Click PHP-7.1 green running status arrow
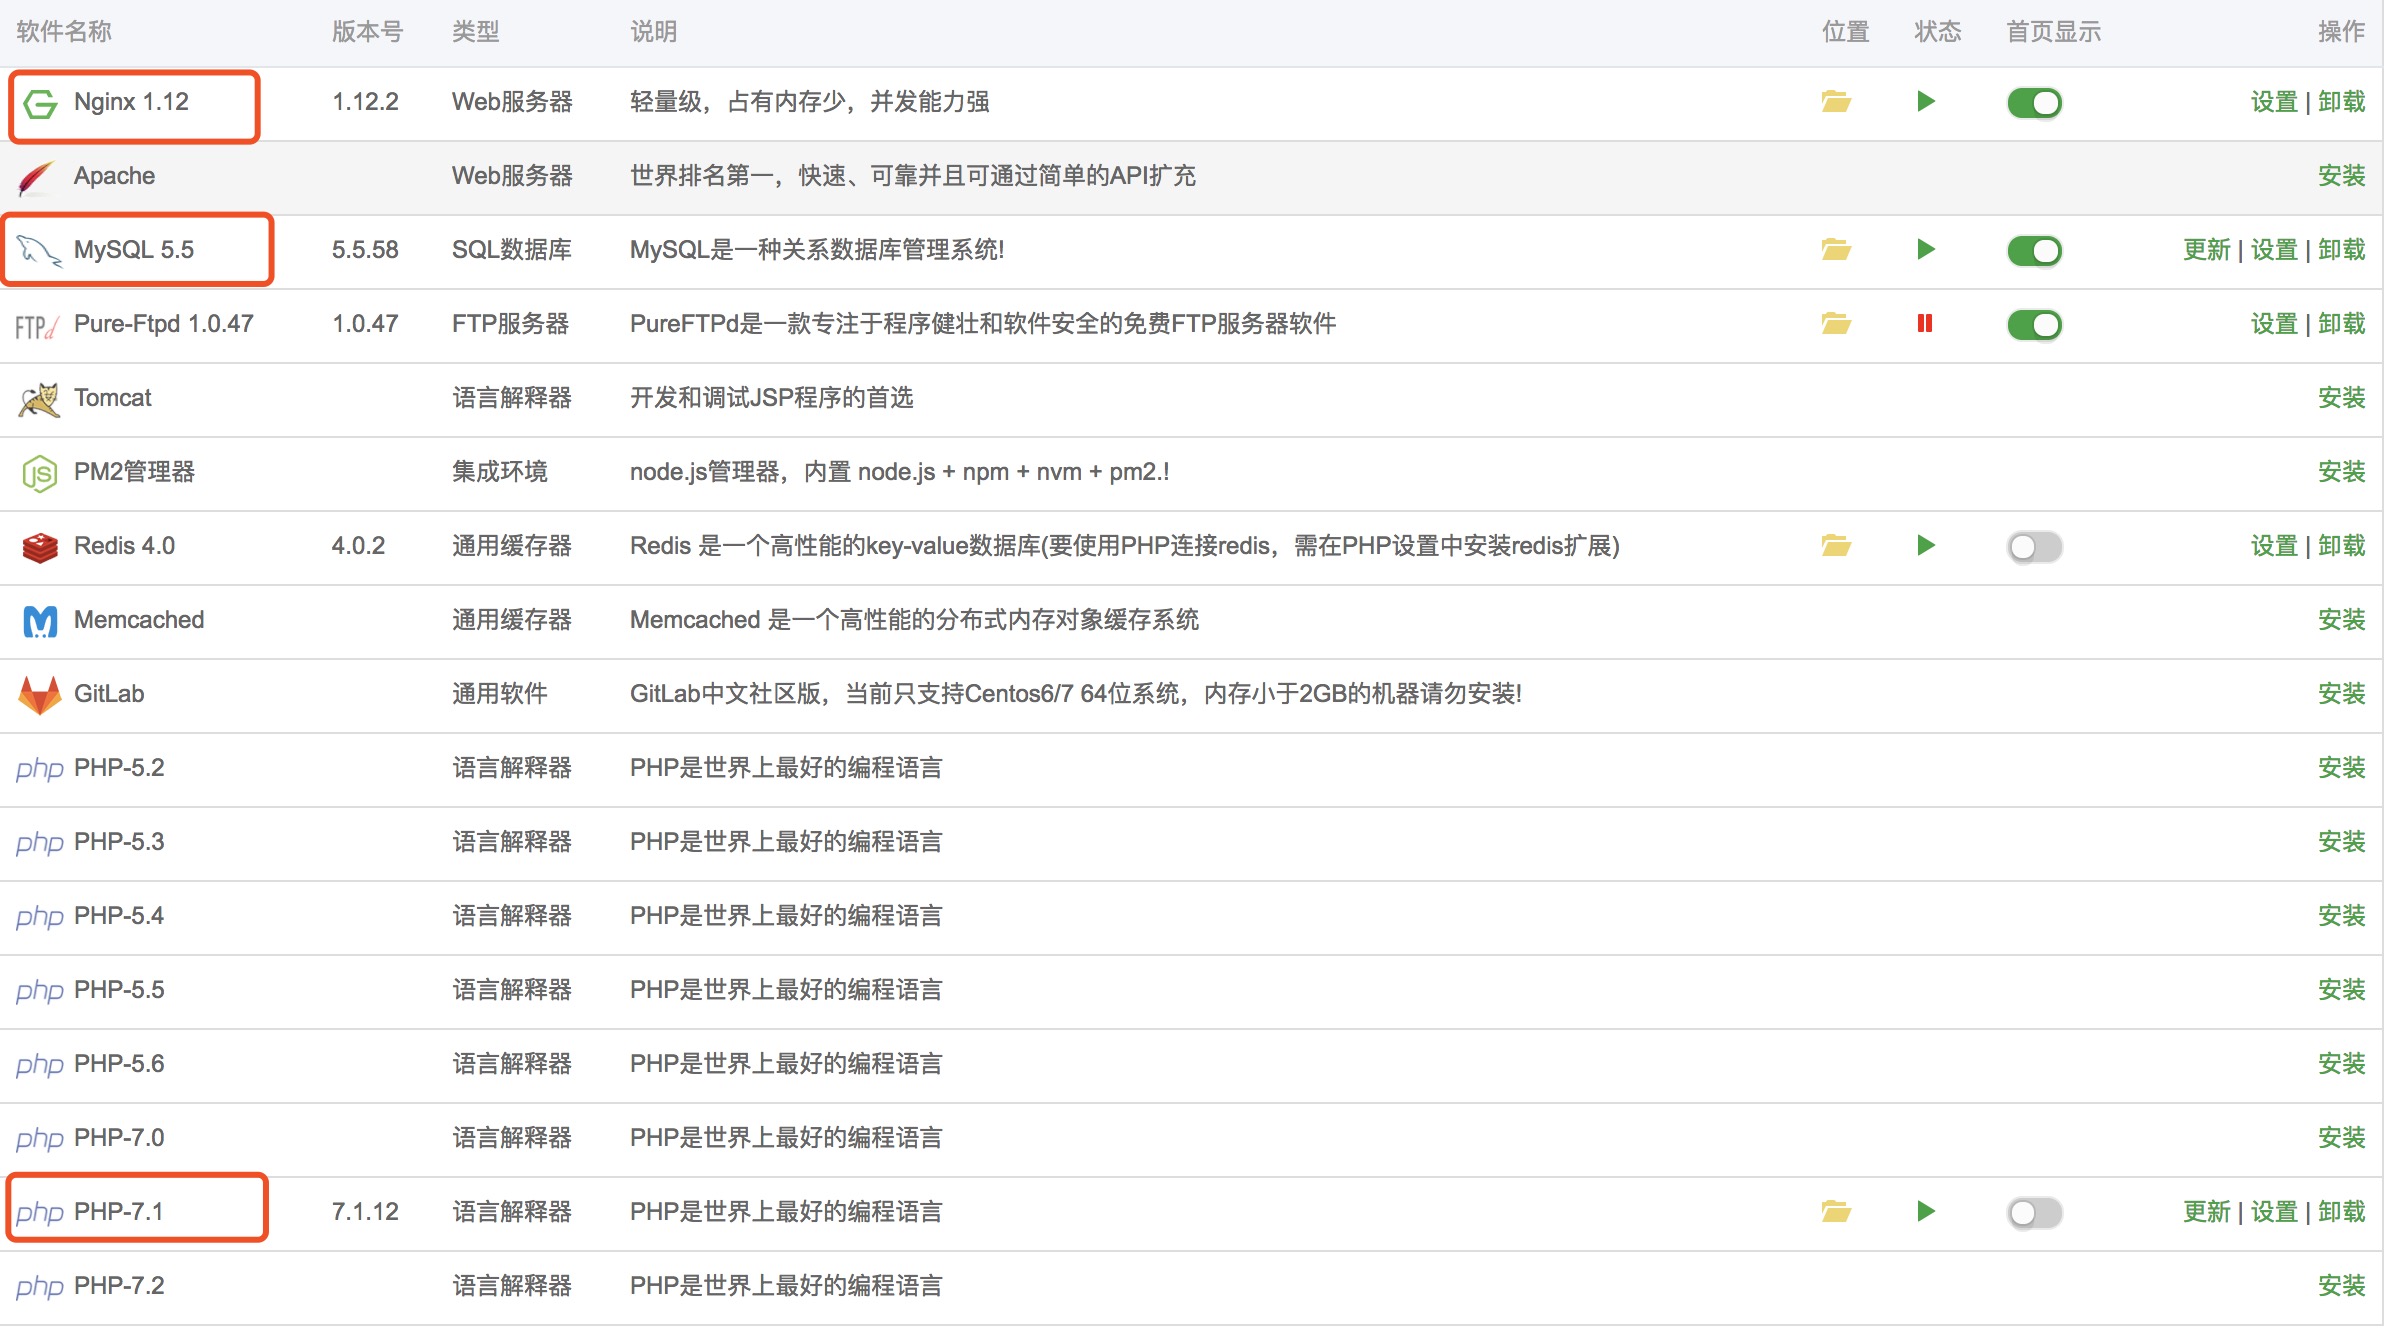The height and width of the screenshot is (1328, 2384). coord(1926,1212)
